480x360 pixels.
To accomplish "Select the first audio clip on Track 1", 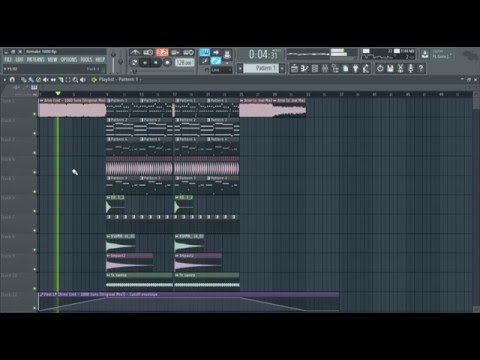I will (x=72, y=108).
